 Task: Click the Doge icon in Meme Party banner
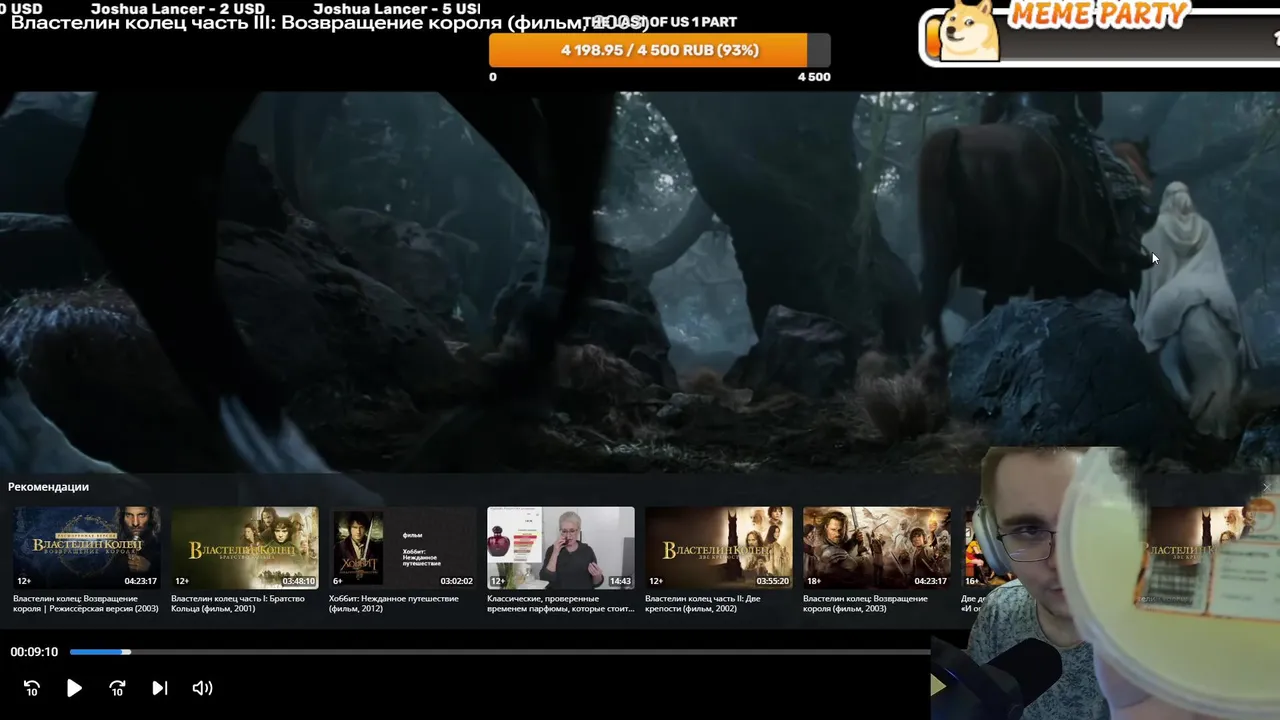tap(966, 30)
